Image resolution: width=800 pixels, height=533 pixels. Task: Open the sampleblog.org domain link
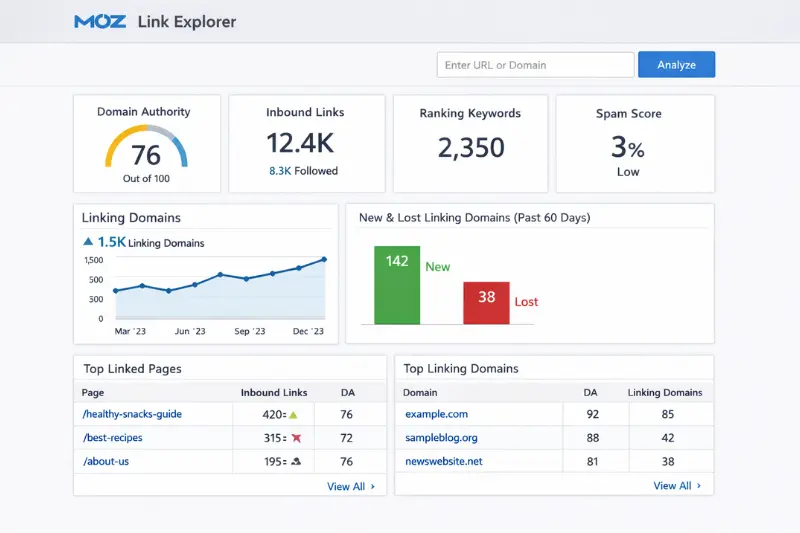pyautogui.click(x=441, y=438)
